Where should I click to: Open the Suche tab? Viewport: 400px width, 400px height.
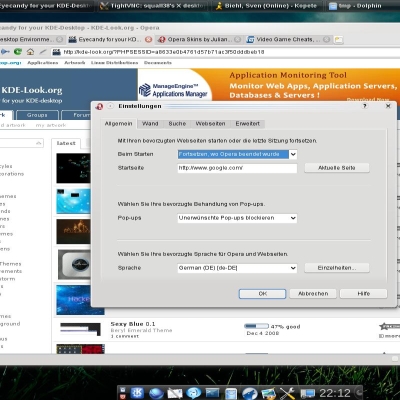click(177, 124)
